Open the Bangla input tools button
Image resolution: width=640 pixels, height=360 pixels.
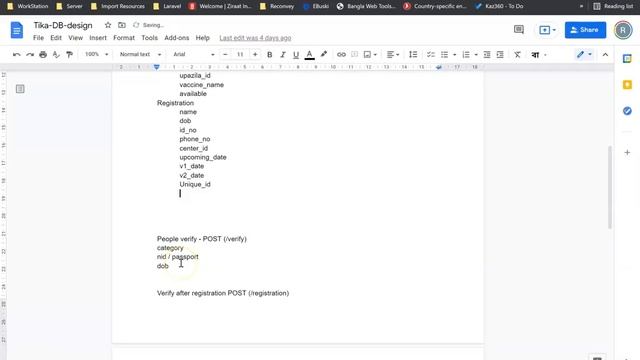(x=535, y=55)
